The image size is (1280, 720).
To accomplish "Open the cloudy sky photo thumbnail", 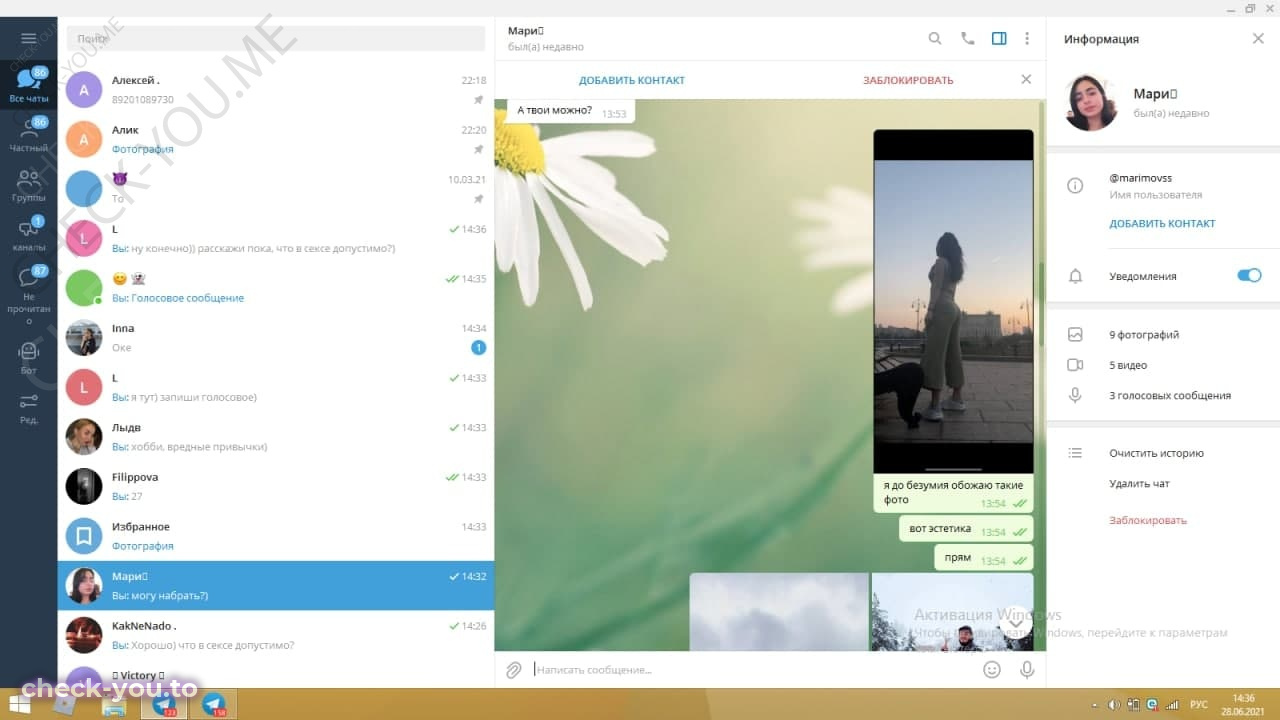I will pyautogui.click(x=779, y=612).
